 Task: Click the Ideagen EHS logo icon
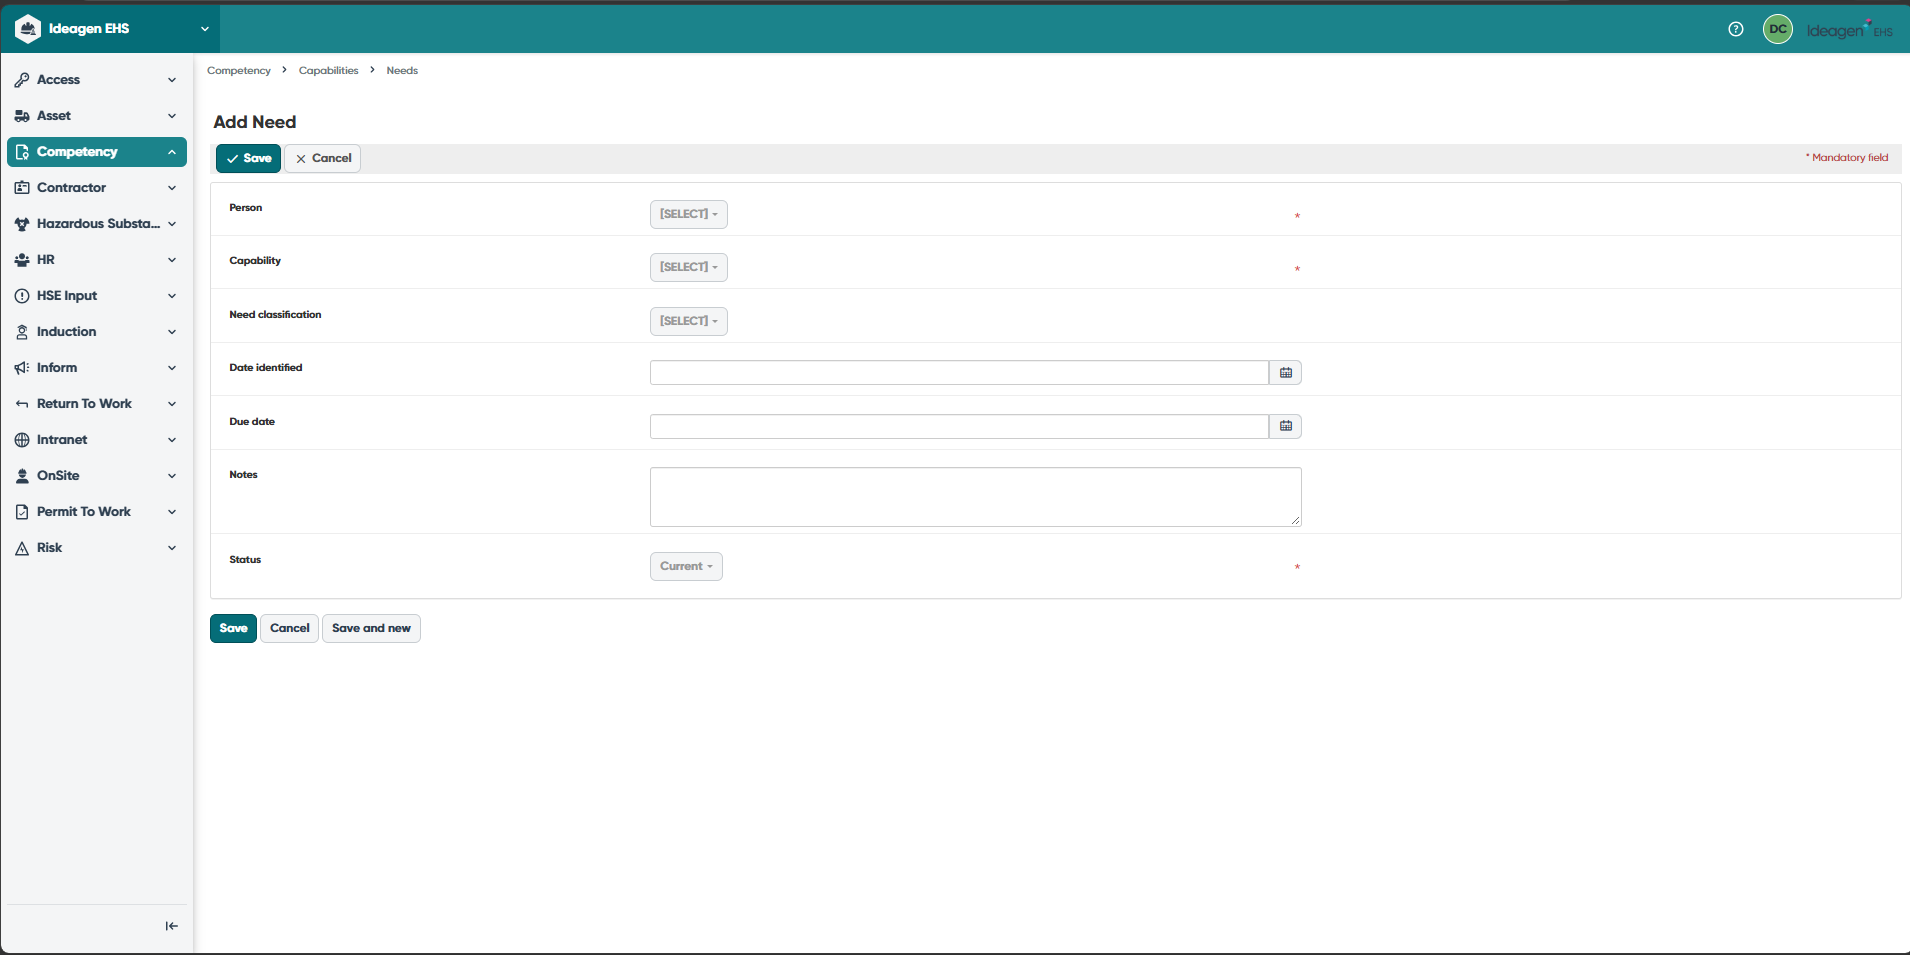(28, 29)
